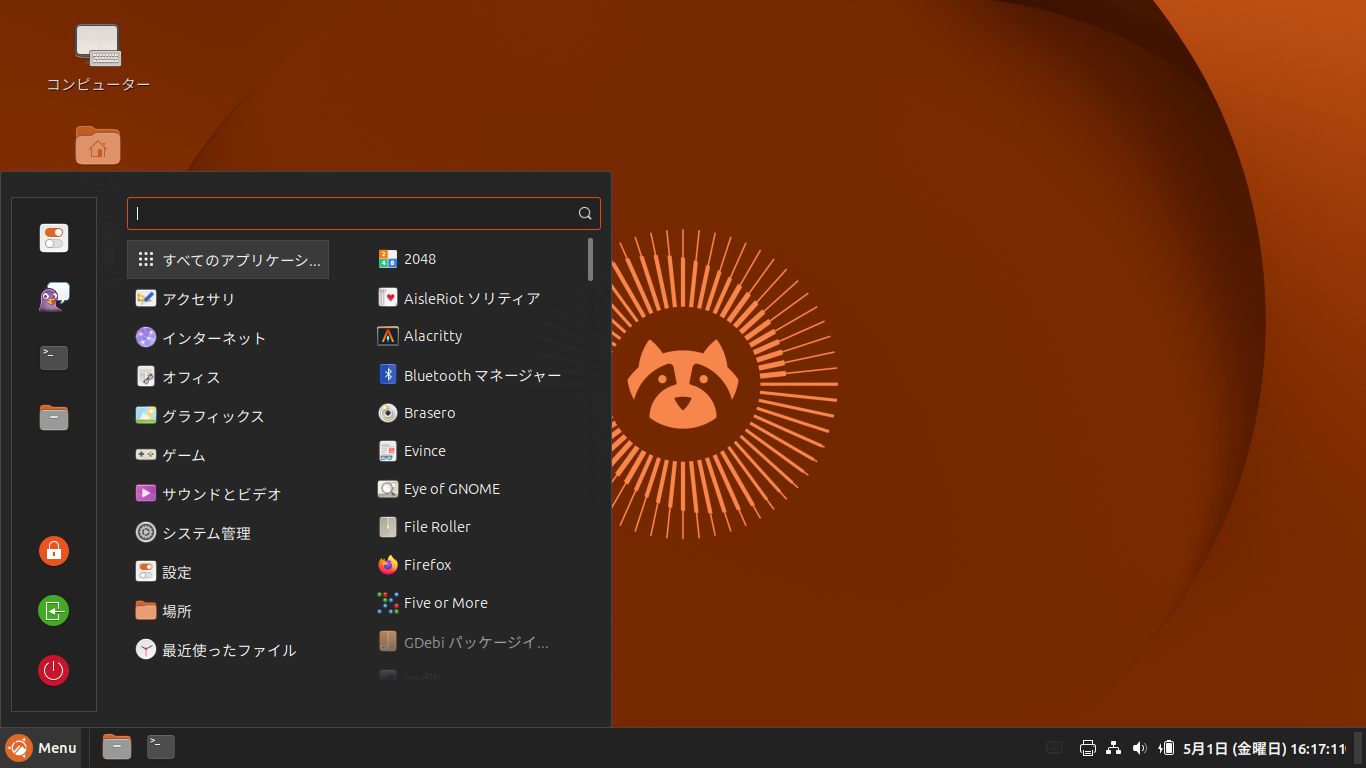Click the application list scrollbar

pyautogui.click(x=591, y=260)
